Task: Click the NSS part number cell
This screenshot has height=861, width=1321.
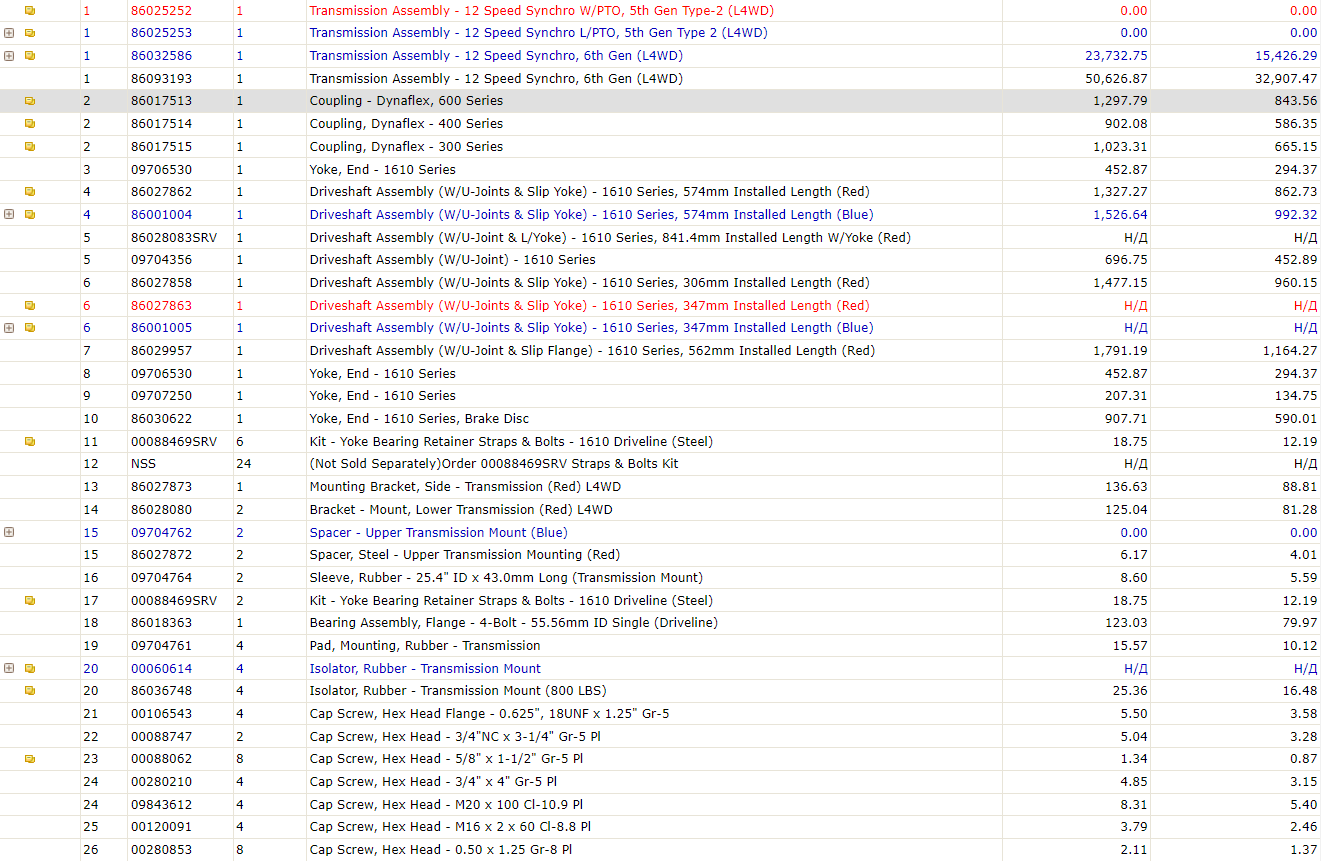Action: [143, 464]
